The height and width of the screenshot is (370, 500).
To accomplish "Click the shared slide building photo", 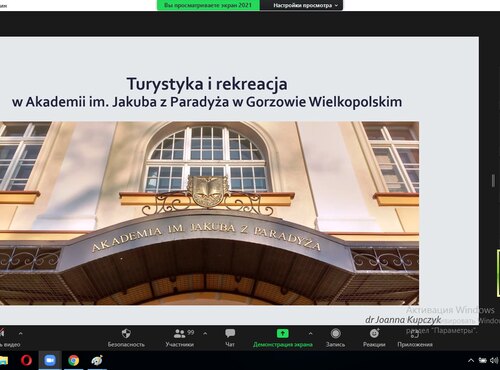I will [x=209, y=213].
